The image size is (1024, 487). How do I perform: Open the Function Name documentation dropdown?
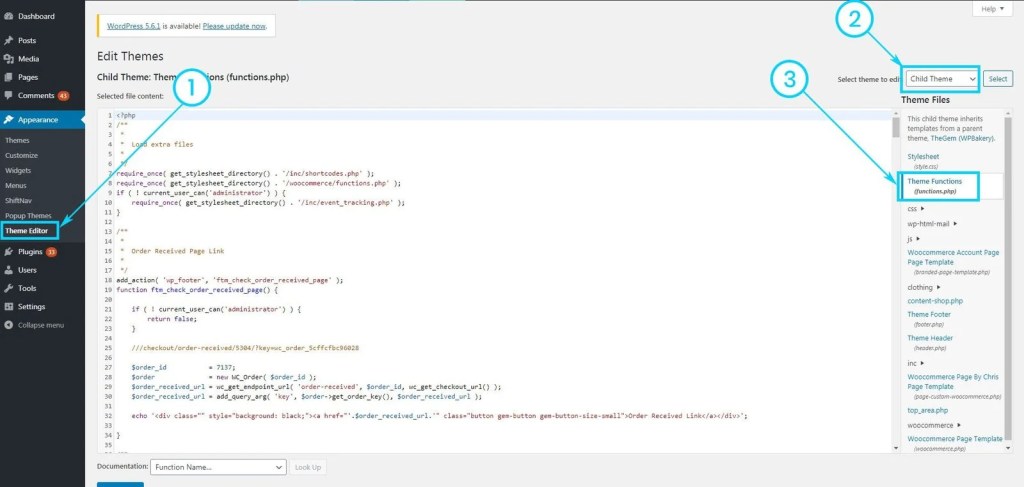(218, 467)
